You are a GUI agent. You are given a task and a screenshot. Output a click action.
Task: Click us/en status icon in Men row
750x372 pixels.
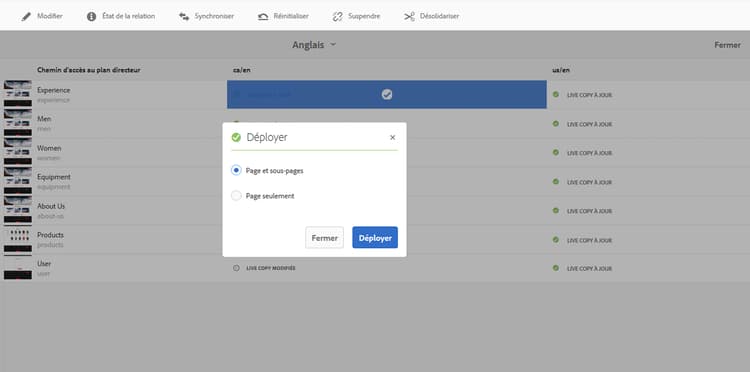click(556, 123)
